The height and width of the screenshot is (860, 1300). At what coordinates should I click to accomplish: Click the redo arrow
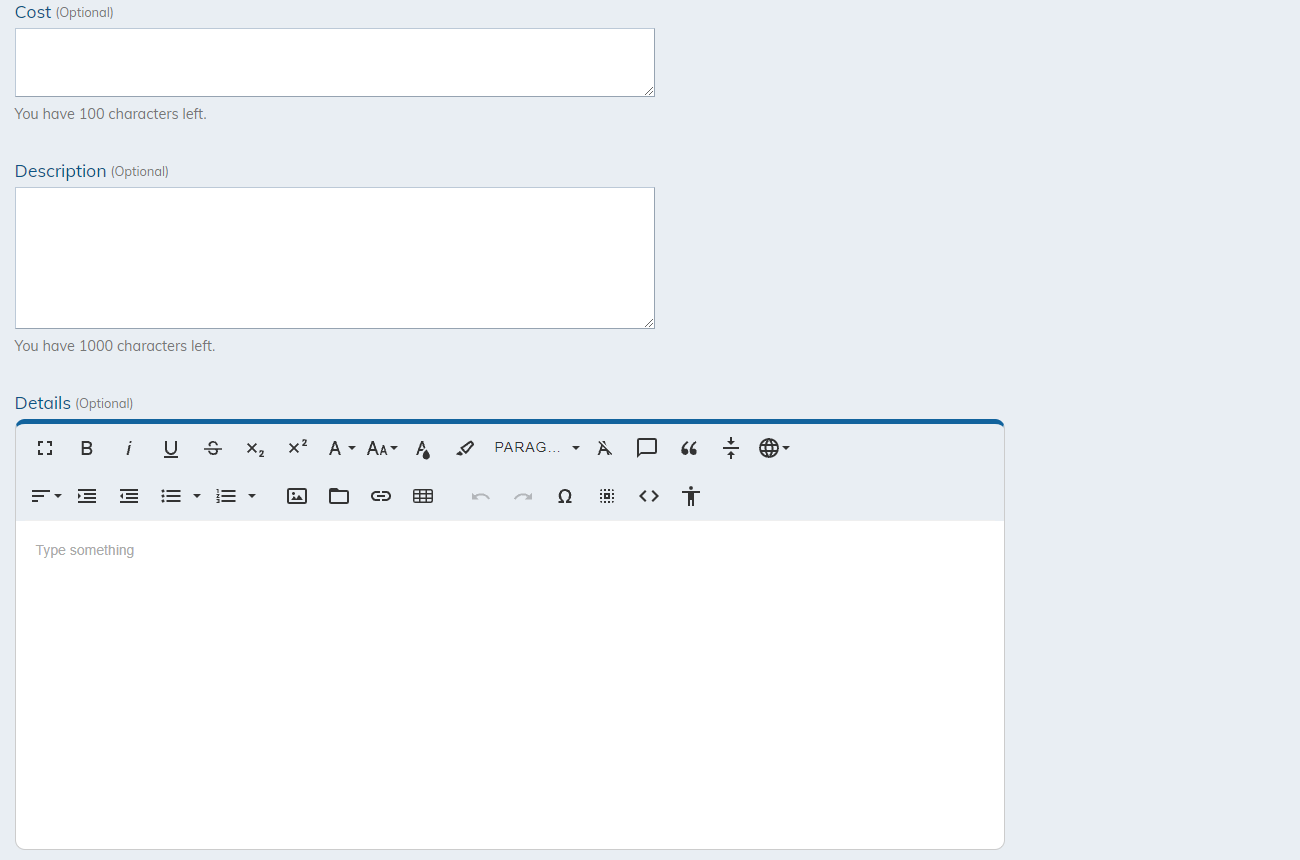[x=523, y=496]
